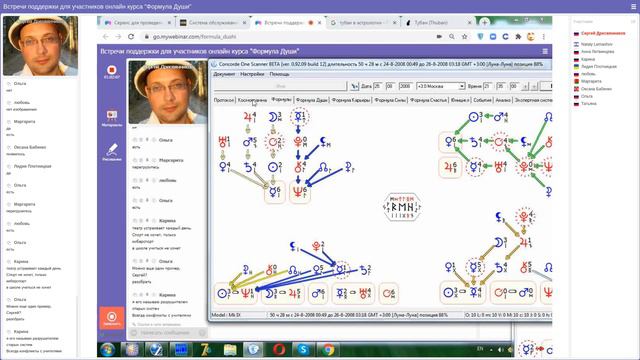
Task: Switch to the Формула Души tab
Action: (312, 100)
